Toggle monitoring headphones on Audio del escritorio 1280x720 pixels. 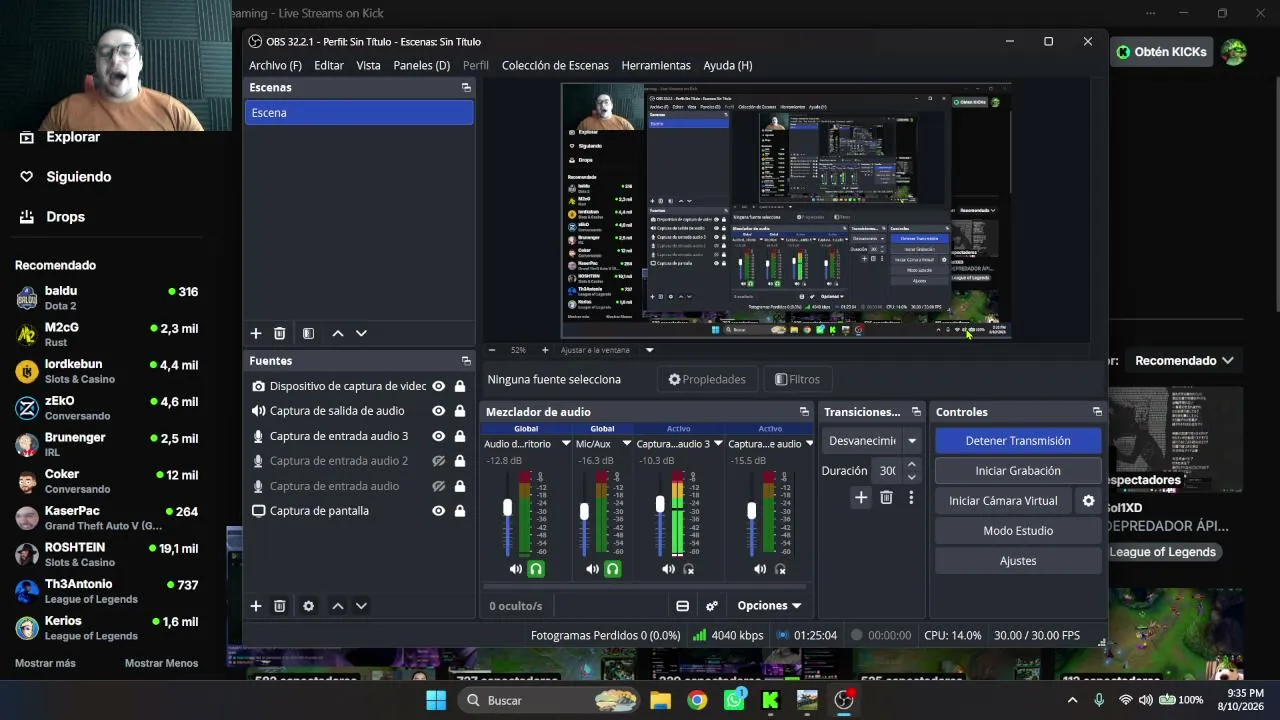[536, 569]
